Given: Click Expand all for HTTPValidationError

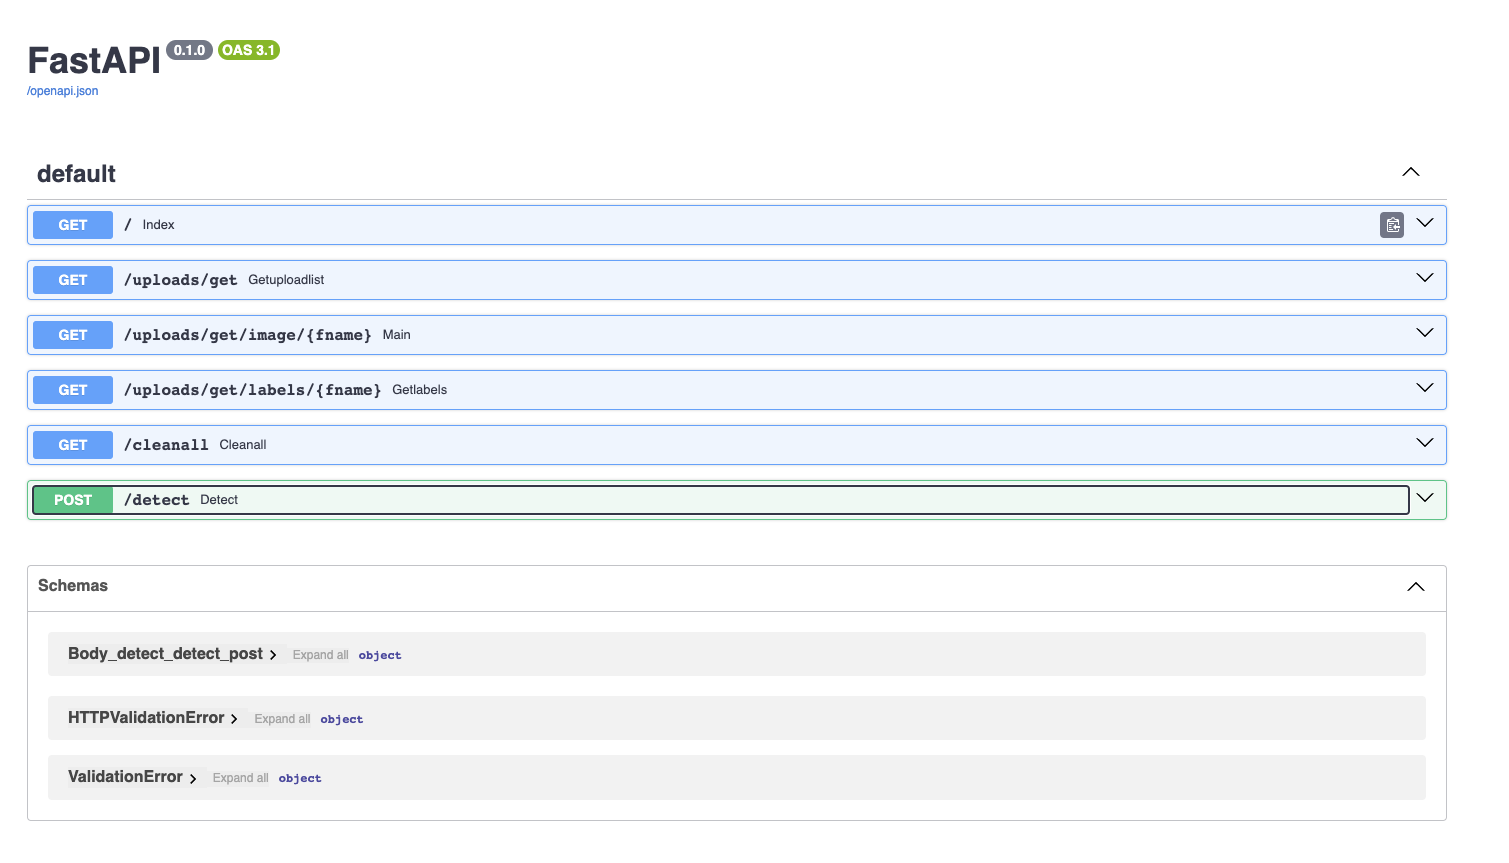Looking at the screenshot, I should 282,719.
